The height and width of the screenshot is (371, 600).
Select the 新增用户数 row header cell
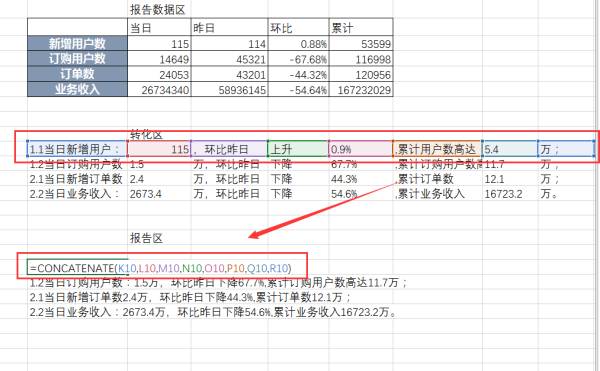[x=77, y=44]
